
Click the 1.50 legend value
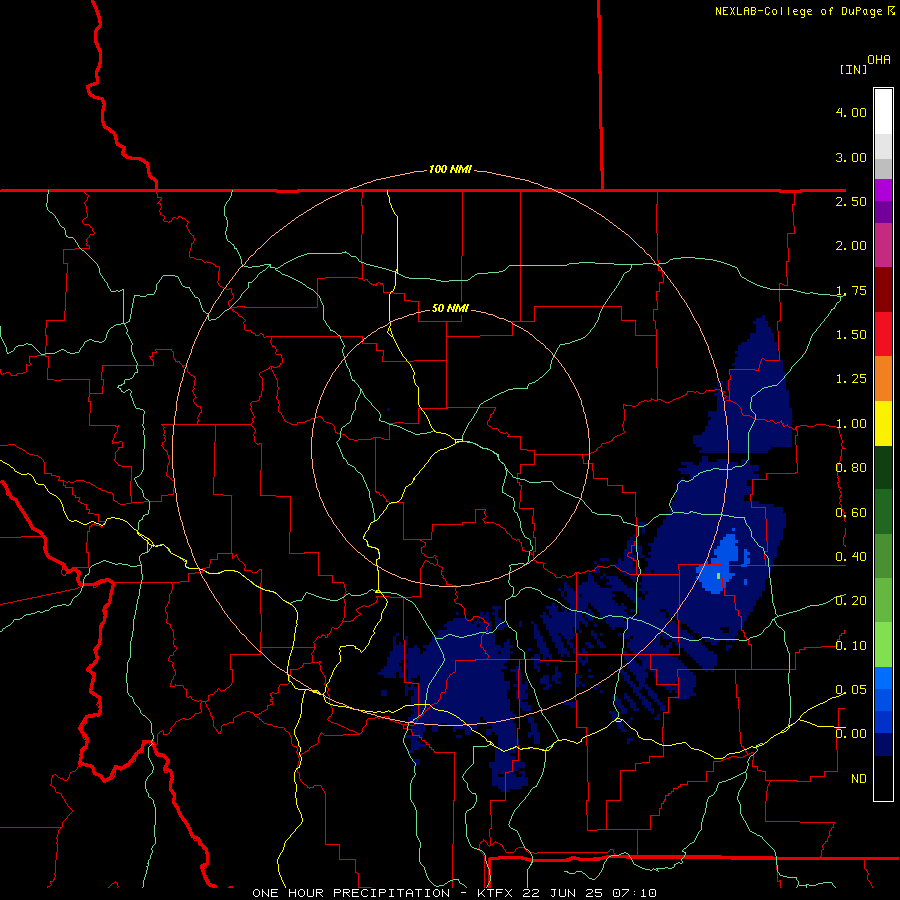coord(851,335)
